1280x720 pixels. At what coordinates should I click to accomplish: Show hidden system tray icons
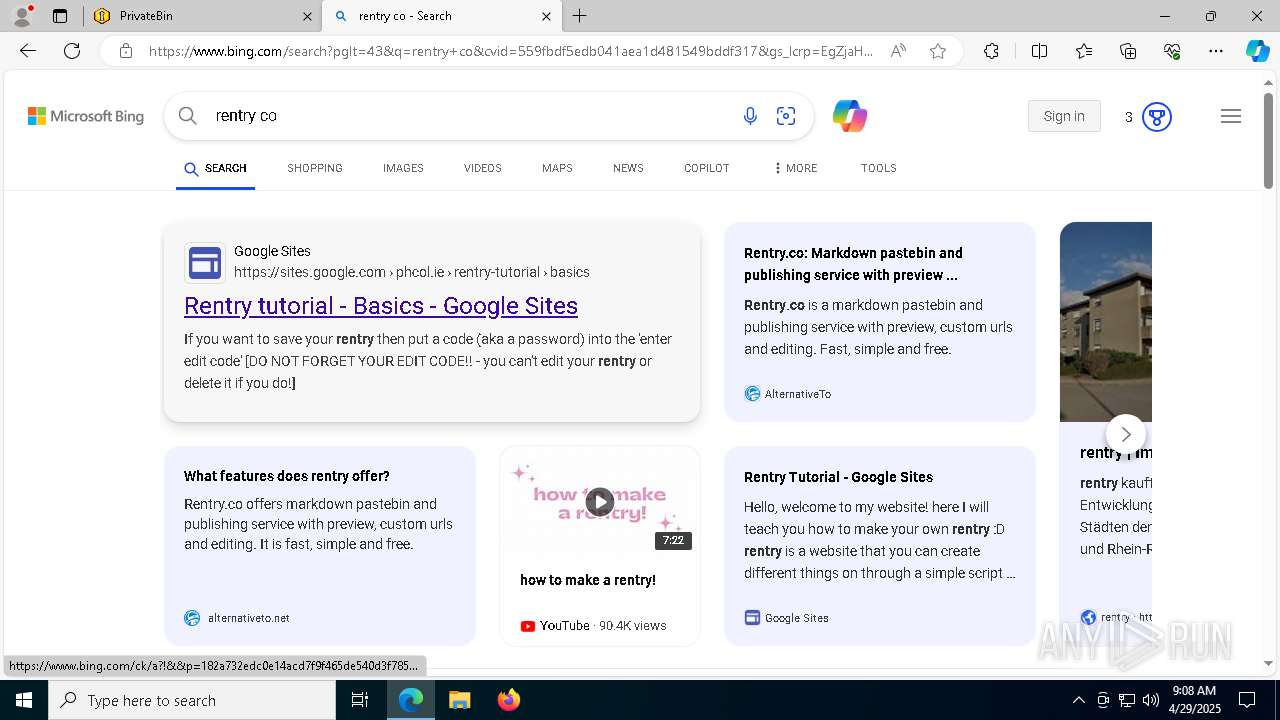[x=1078, y=700]
